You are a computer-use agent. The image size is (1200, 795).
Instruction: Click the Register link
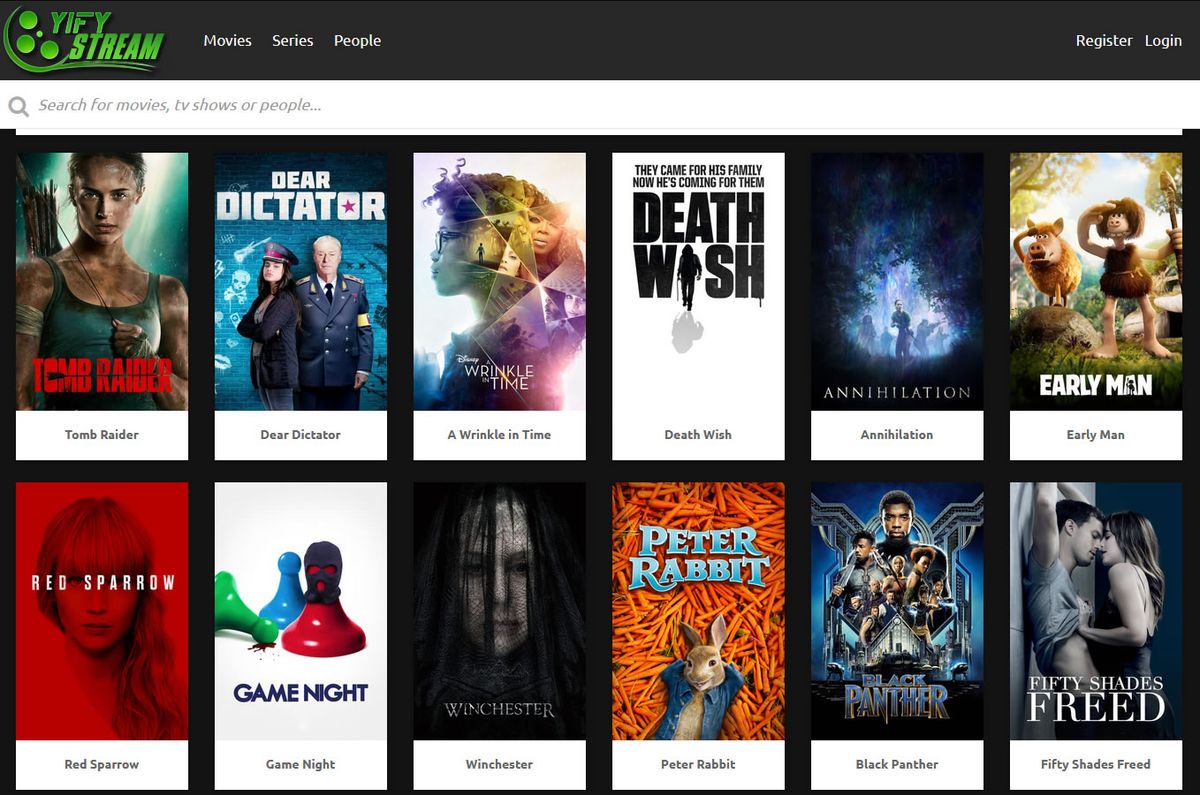tap(1104, 41)
